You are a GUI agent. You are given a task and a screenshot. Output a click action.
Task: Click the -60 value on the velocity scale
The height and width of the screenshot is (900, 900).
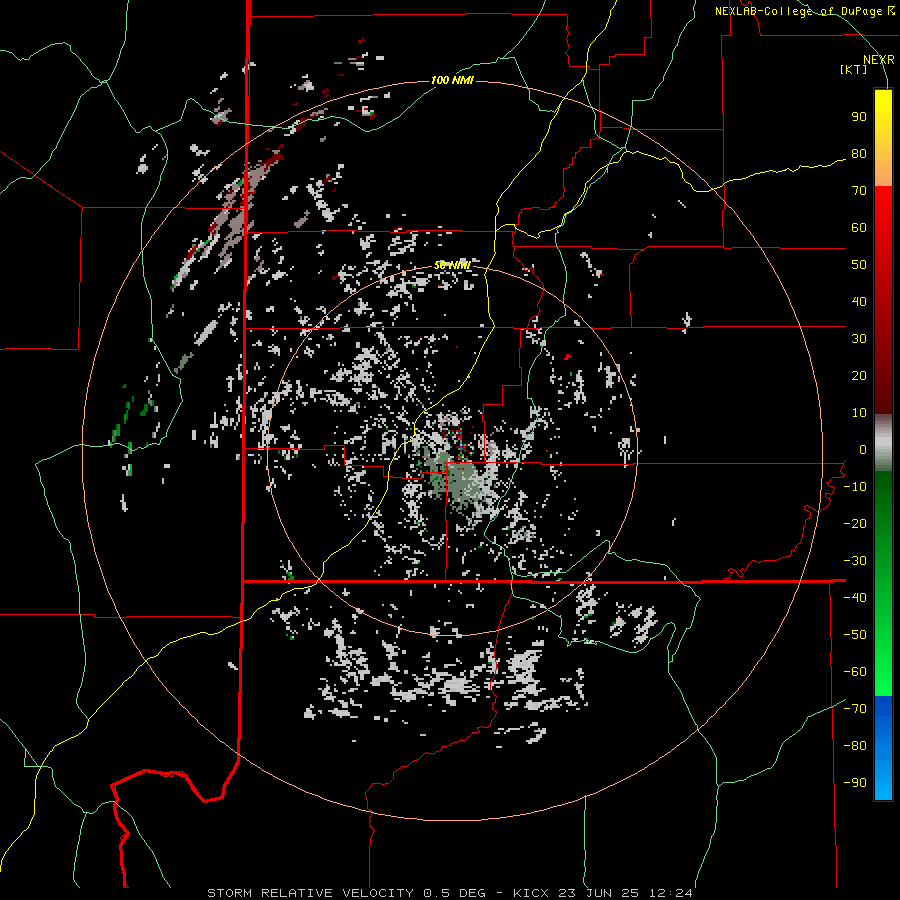855,672
